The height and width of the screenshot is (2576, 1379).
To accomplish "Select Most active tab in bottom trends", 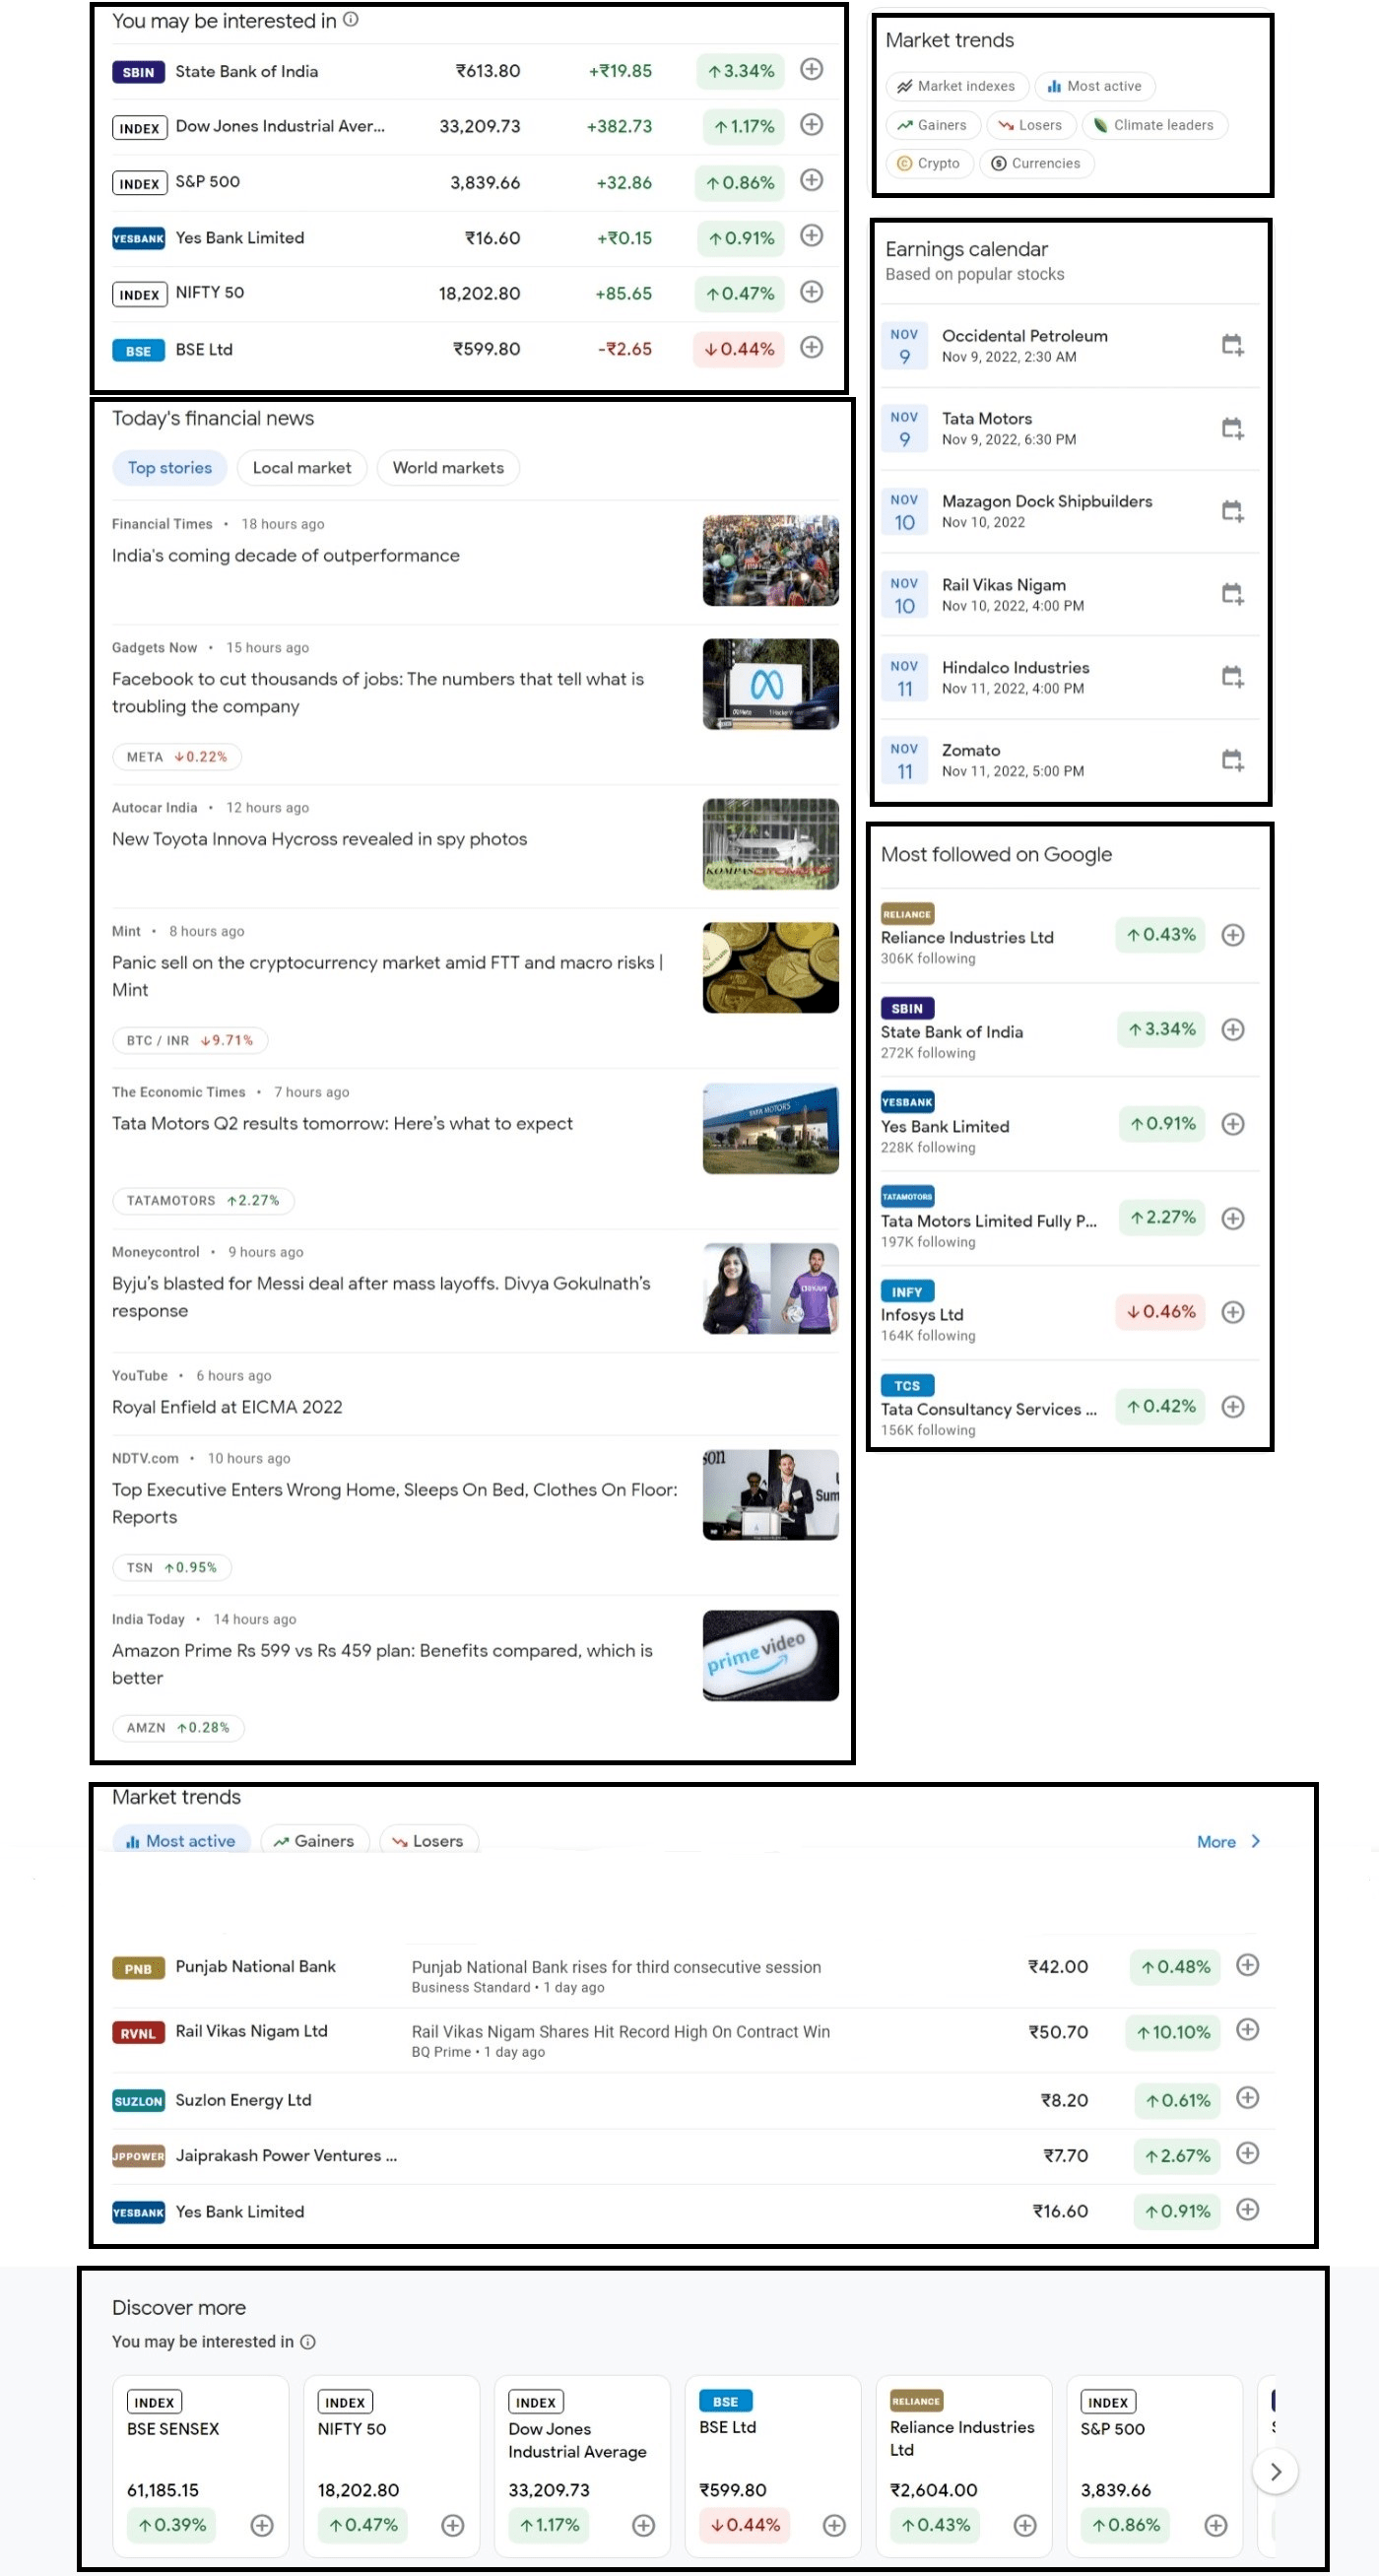I will (181, 1841).
